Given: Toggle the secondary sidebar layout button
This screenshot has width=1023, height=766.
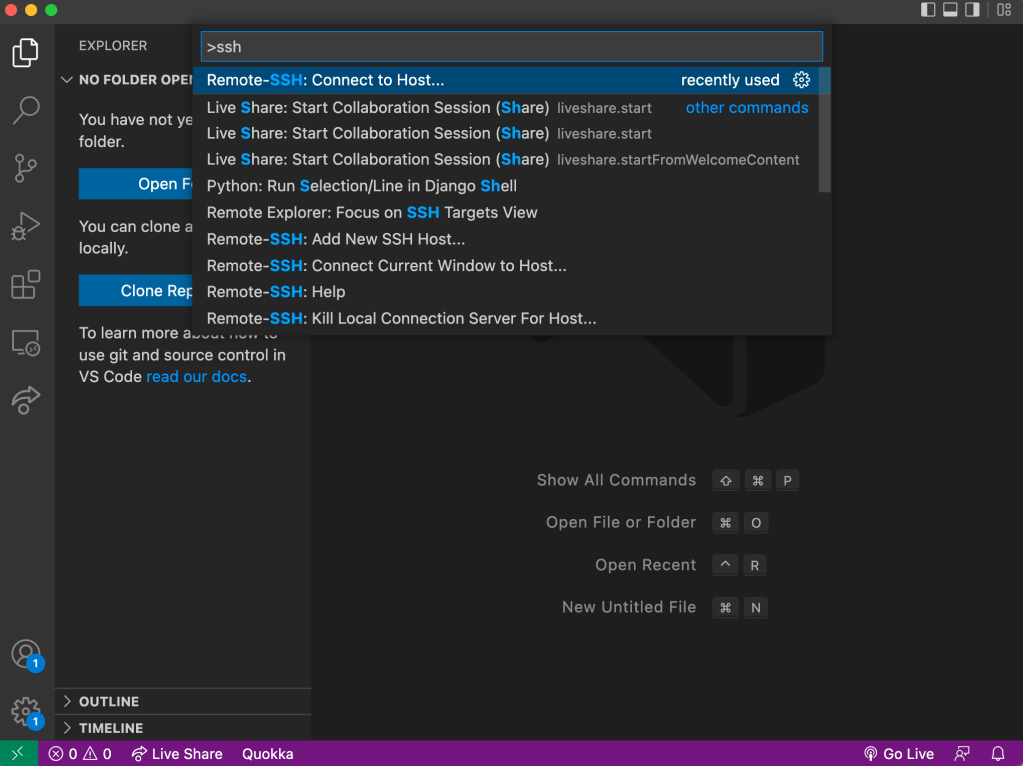Looking at the screenshot, I should click(x=972, y=10).
